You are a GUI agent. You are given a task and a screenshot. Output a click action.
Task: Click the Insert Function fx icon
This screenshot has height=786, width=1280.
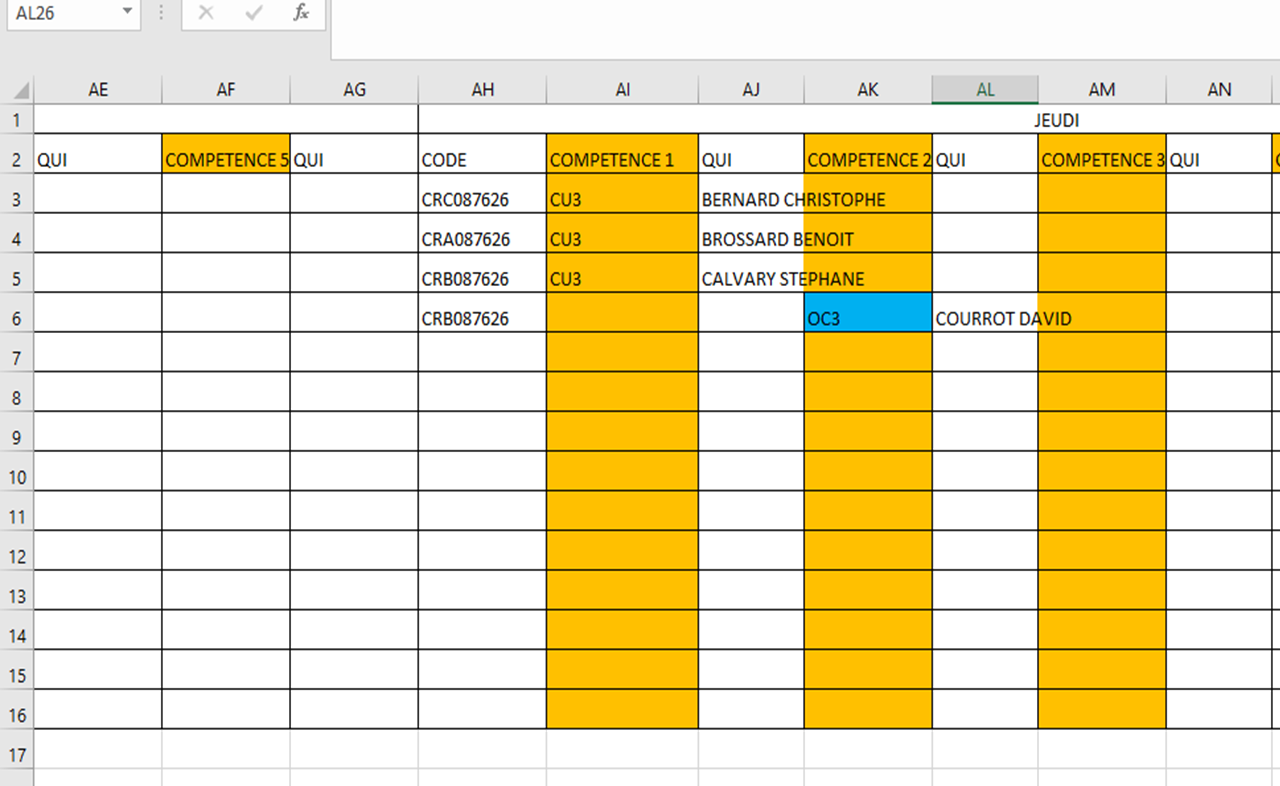click(x=300, y=13)
